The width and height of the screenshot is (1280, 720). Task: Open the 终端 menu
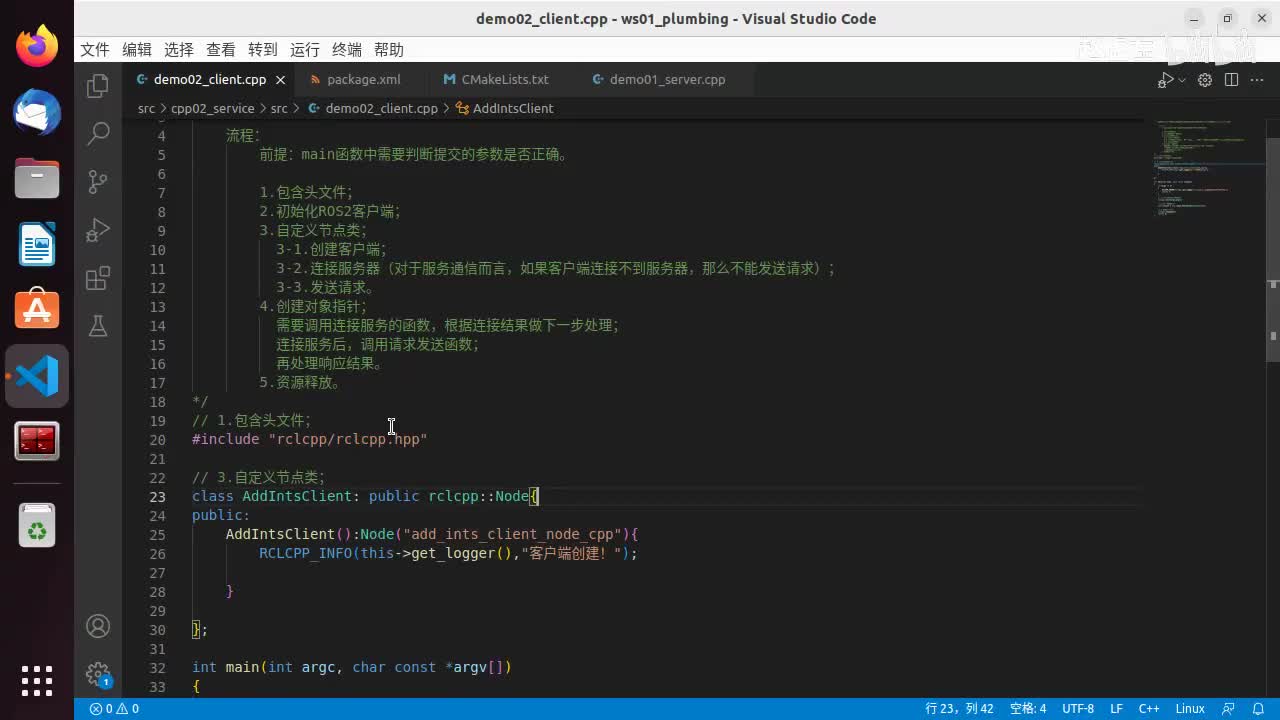pos(347,50)
